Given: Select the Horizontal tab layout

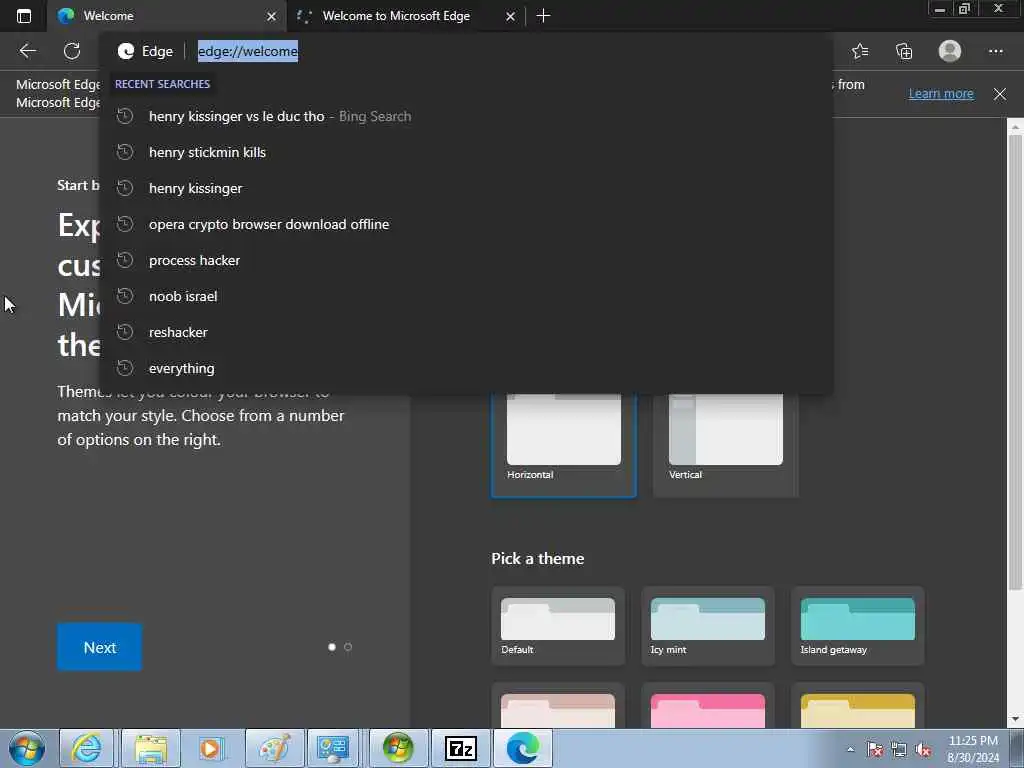Looking at the screenshot, I should [x=564, y=443].
